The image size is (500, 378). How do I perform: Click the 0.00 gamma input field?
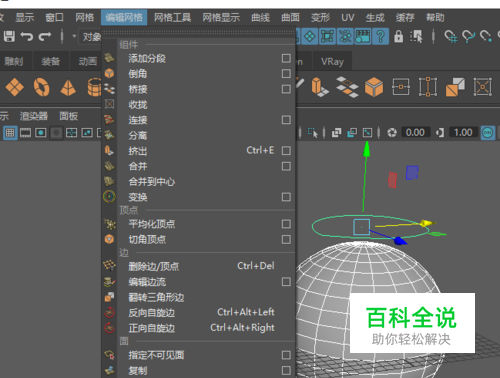point(415,133)
